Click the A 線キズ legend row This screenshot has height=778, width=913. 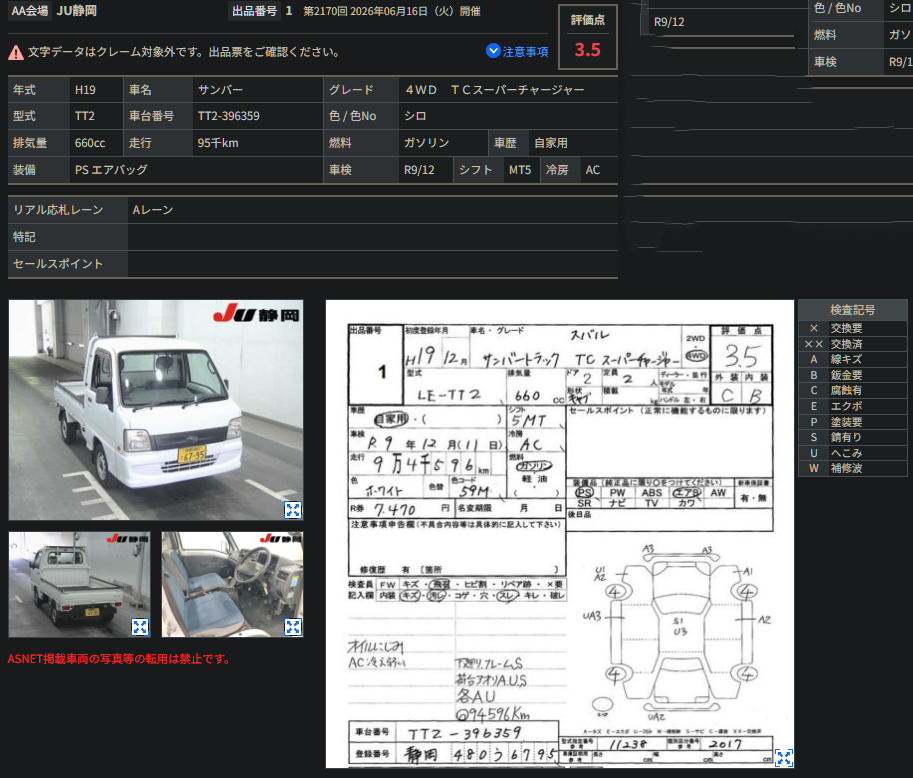(x=852, y=359)
